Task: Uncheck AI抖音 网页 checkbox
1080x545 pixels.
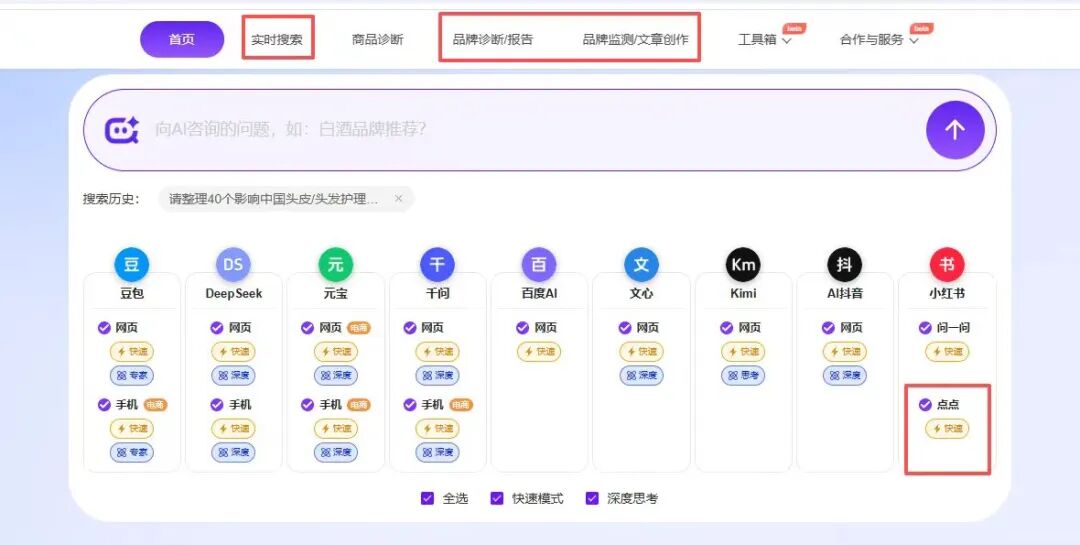Action: [x=829, y=328]
